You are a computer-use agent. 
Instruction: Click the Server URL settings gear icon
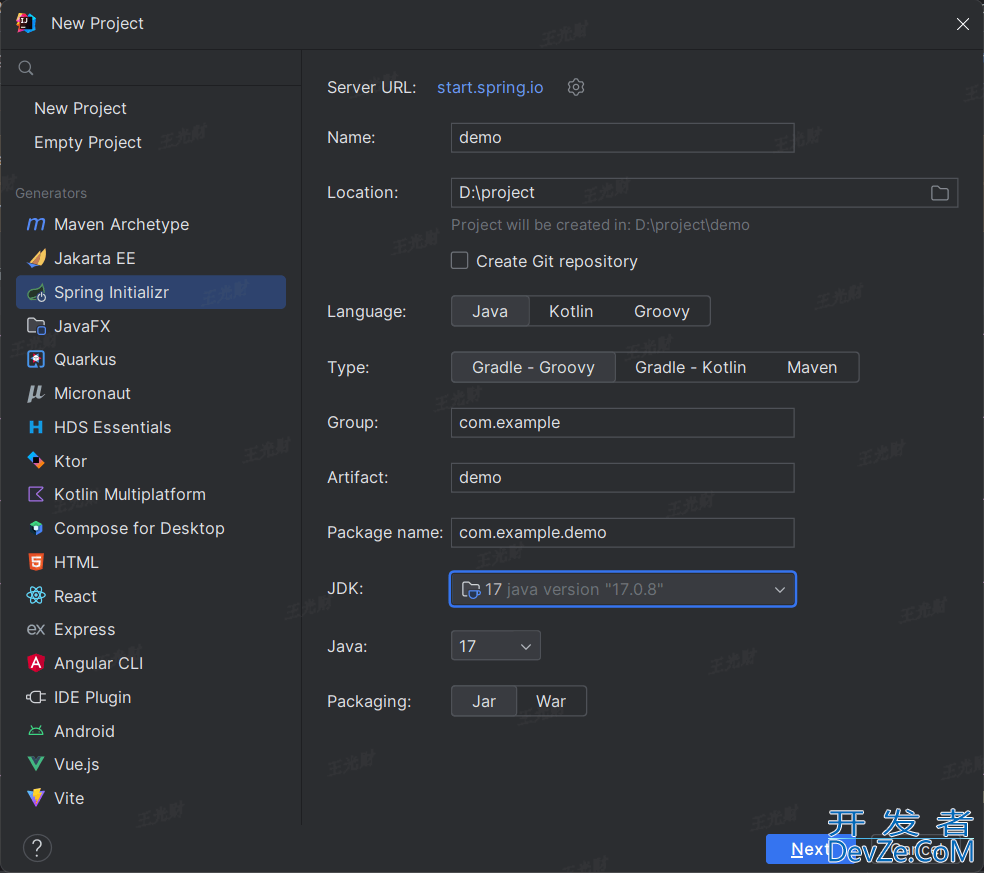pos(576,87)
